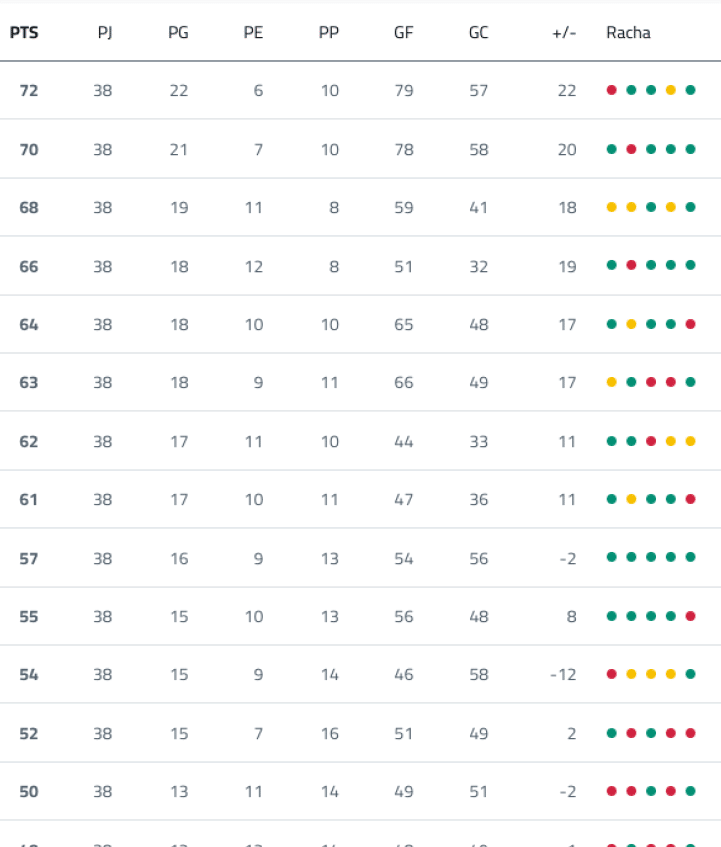Click the PTS column header
The image size is (721, 847).
24,33
